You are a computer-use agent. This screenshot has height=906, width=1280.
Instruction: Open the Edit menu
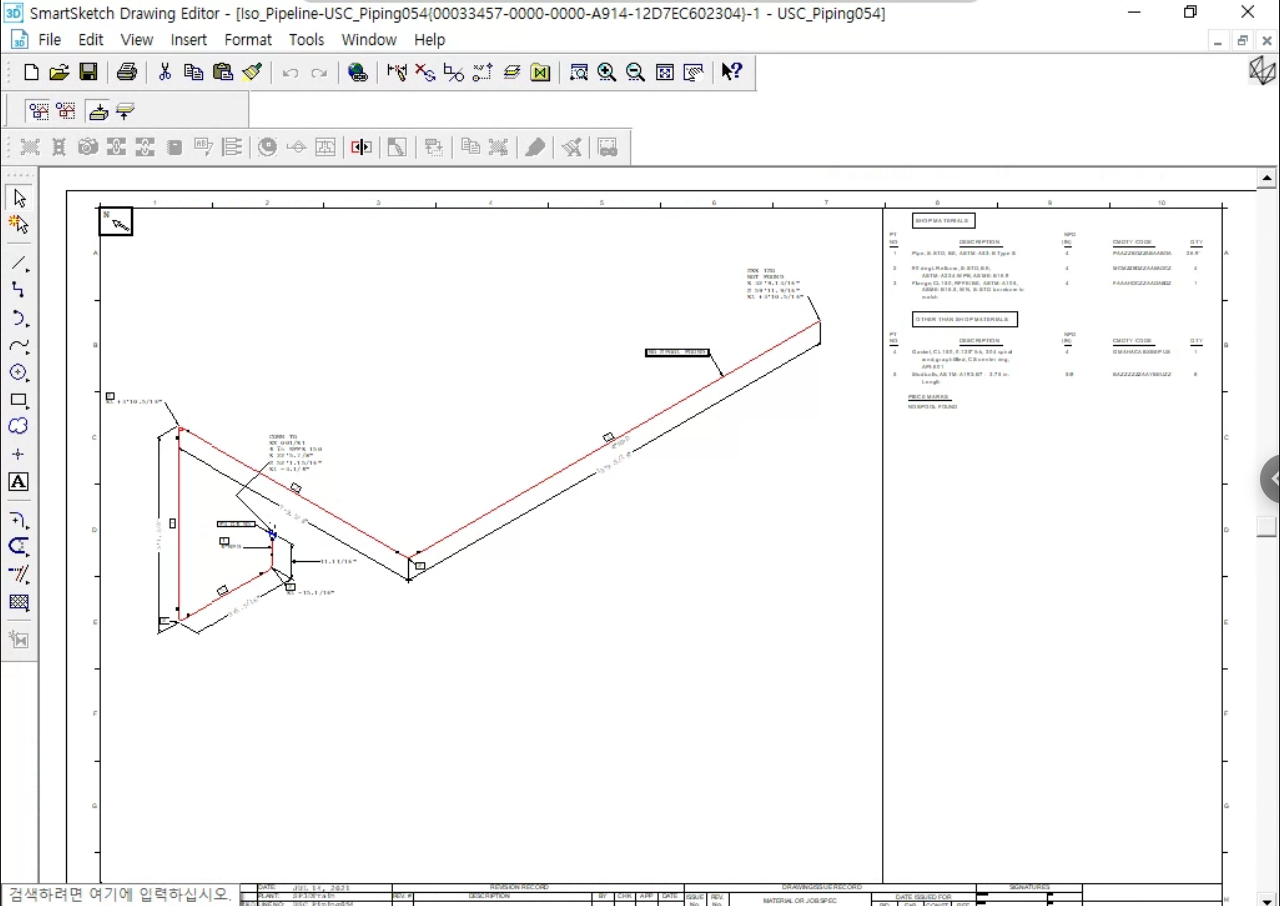[91, 40]
